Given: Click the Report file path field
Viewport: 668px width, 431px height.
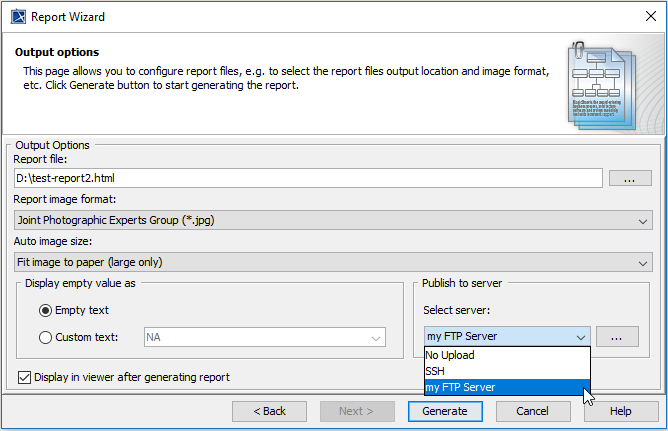Looking at the screenshot, I should tap(308, 178).
